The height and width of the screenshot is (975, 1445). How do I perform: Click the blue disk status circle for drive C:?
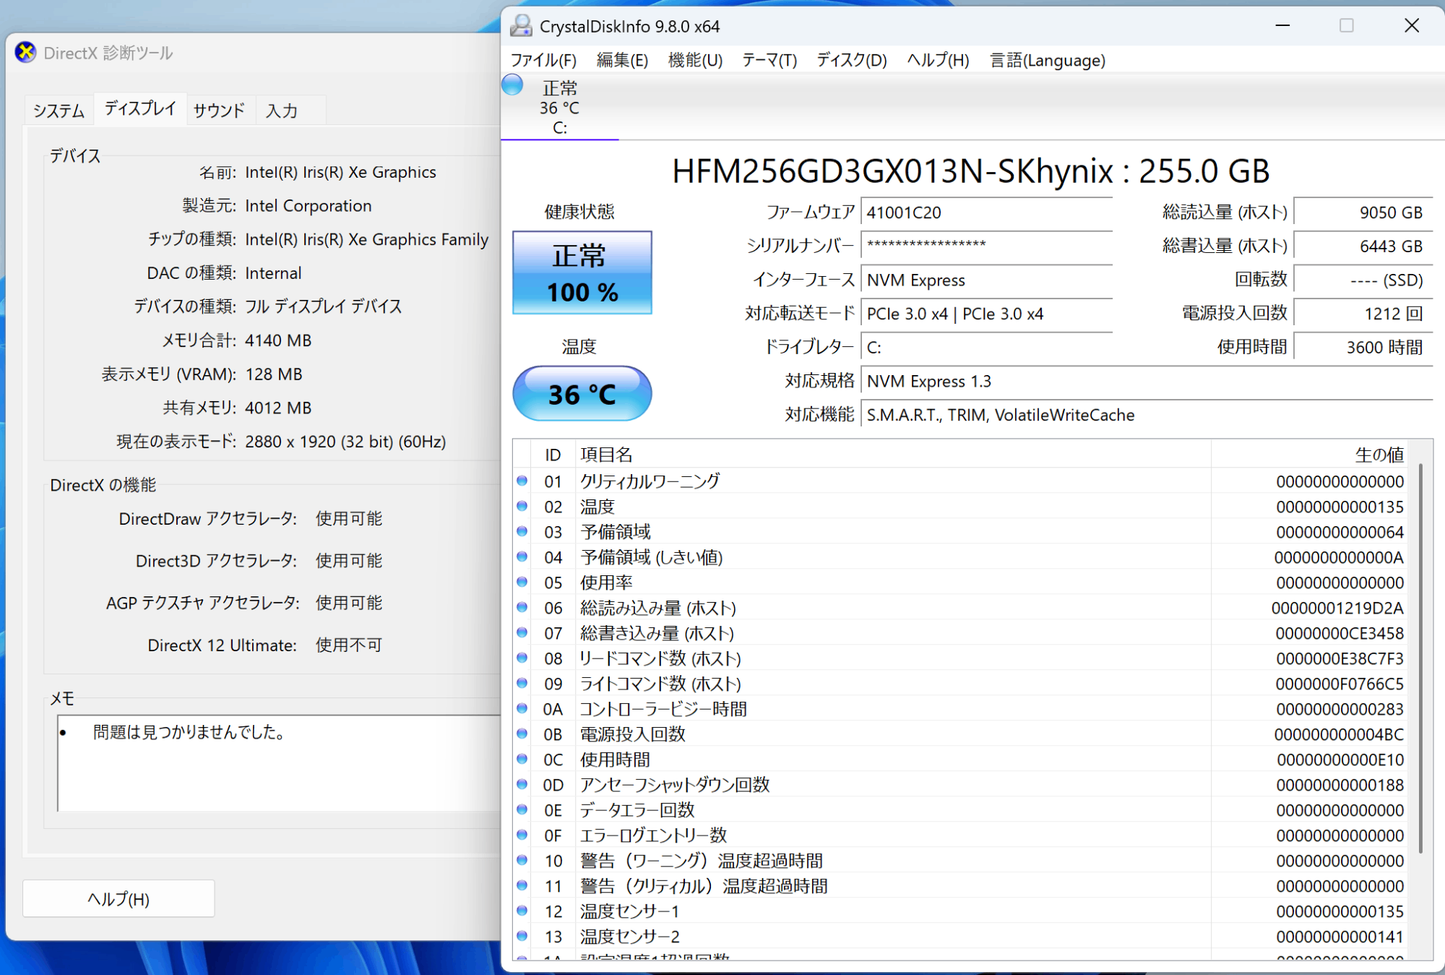tap(513, 85)
